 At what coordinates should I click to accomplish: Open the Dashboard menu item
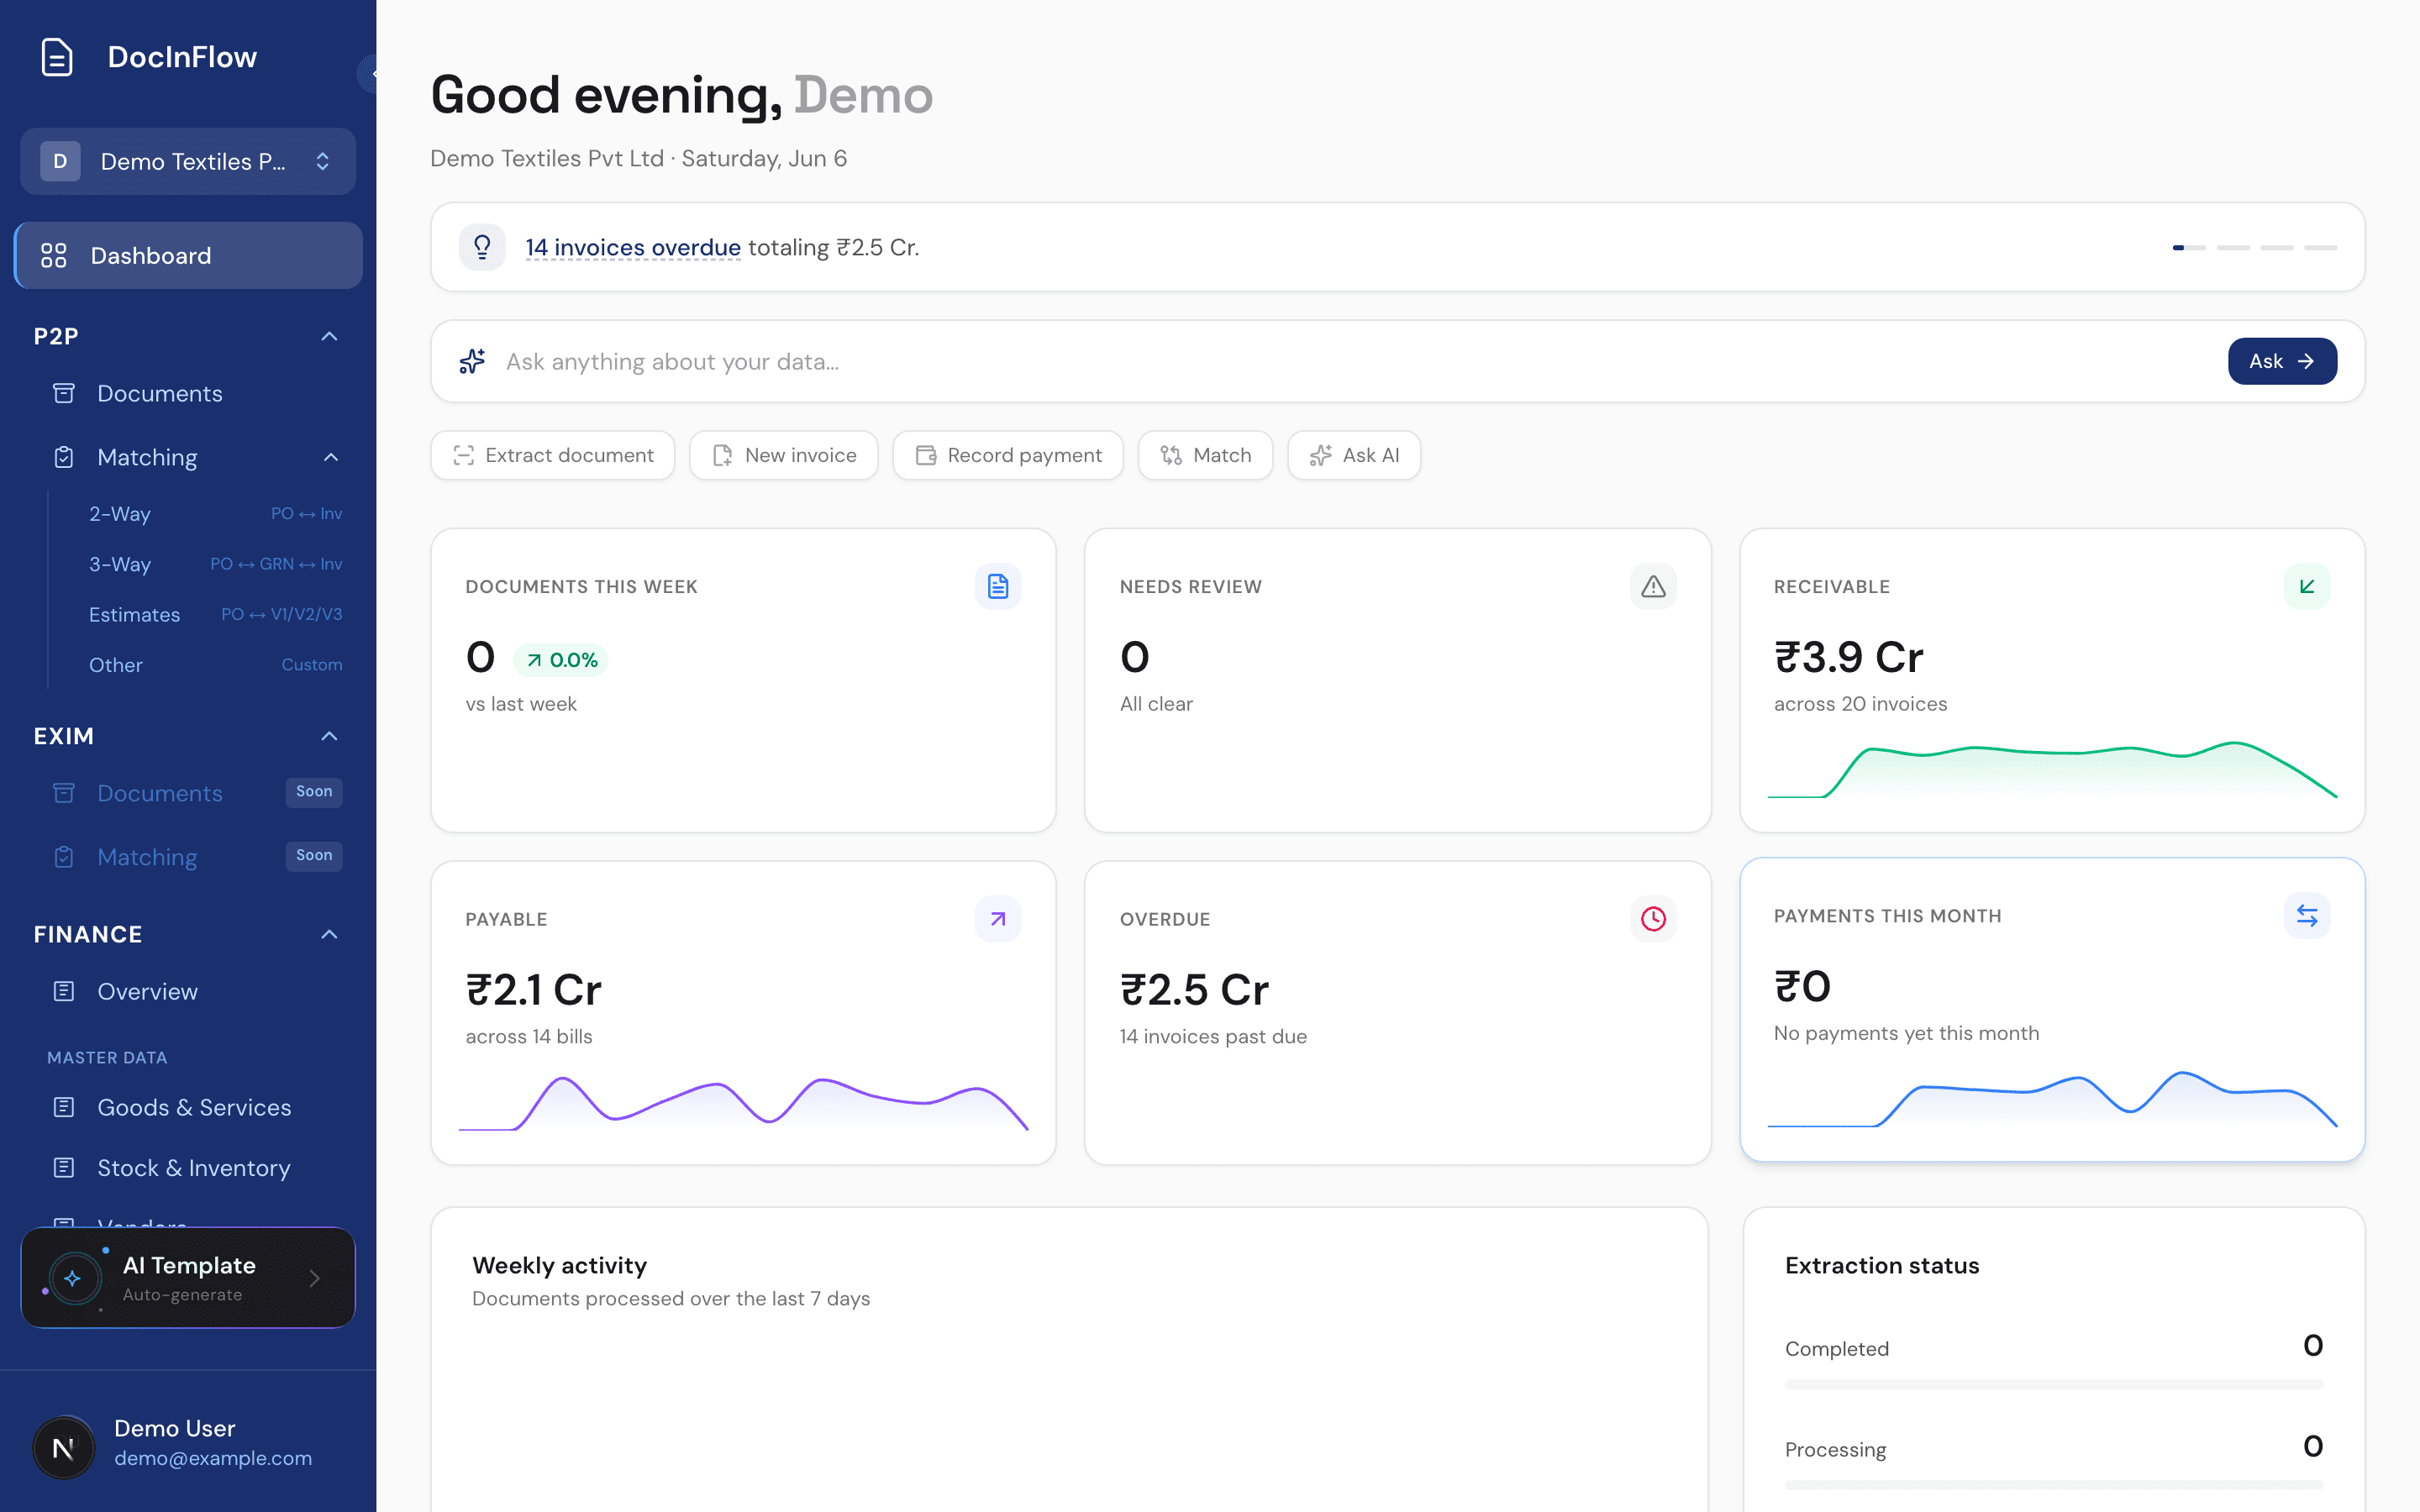188,256
